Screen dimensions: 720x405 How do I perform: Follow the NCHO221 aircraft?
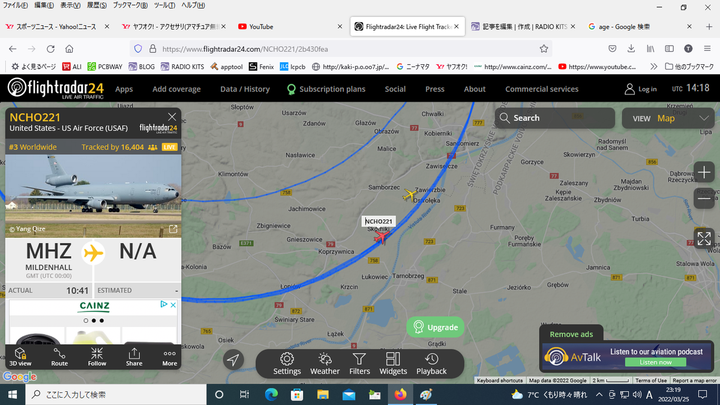(97, 356)
